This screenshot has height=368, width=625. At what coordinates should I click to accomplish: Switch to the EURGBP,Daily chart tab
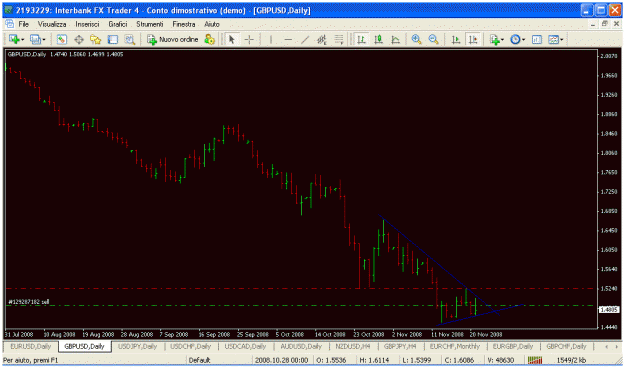pos(513,346)
